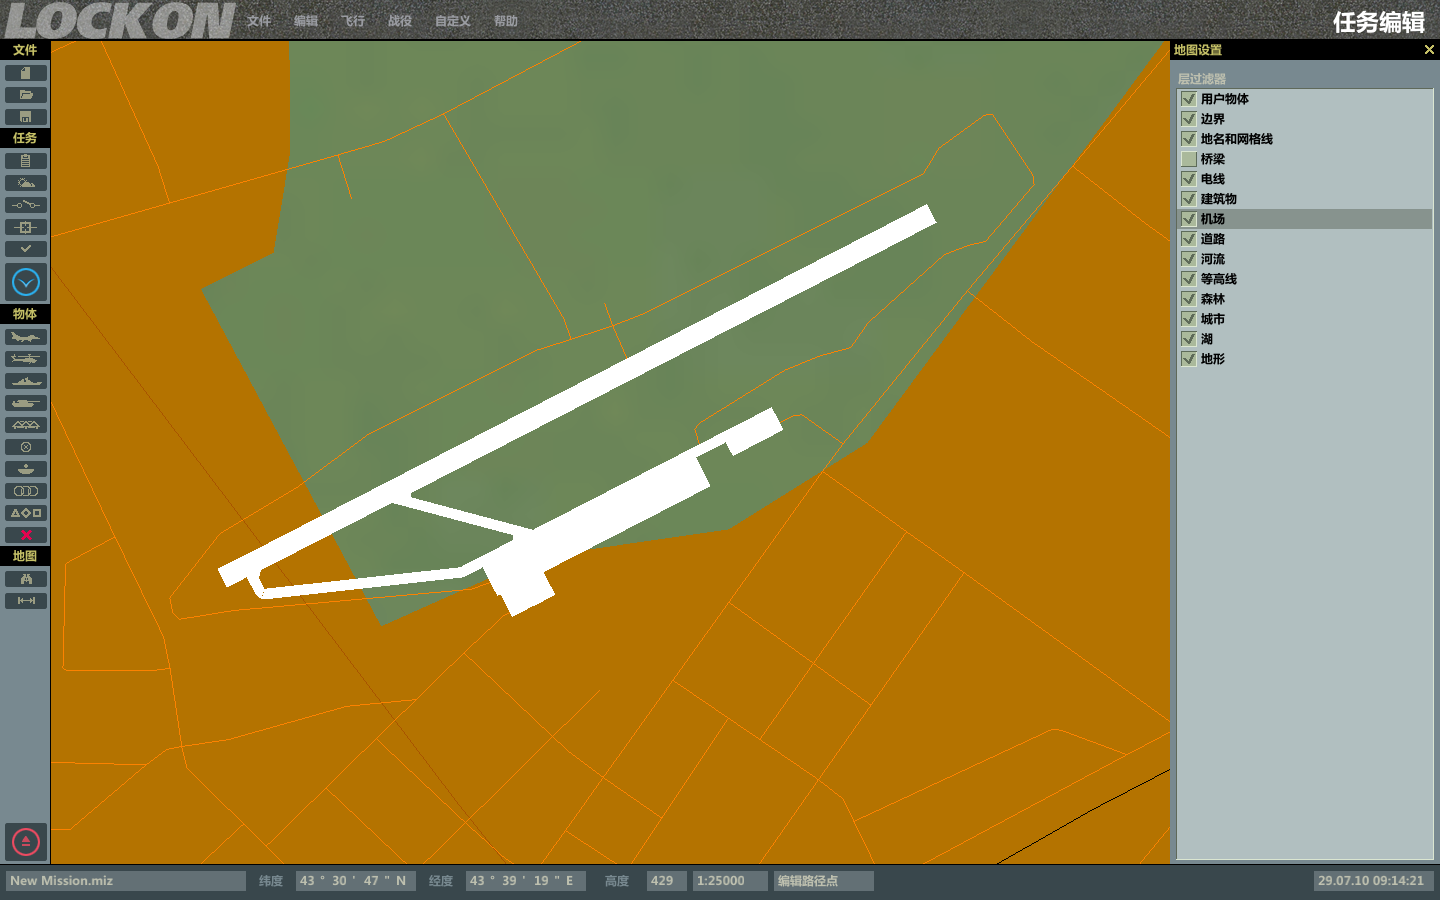Close the 地图设置 panel
Viewport: 1440px width, 900px height.
pos(1429,50)
